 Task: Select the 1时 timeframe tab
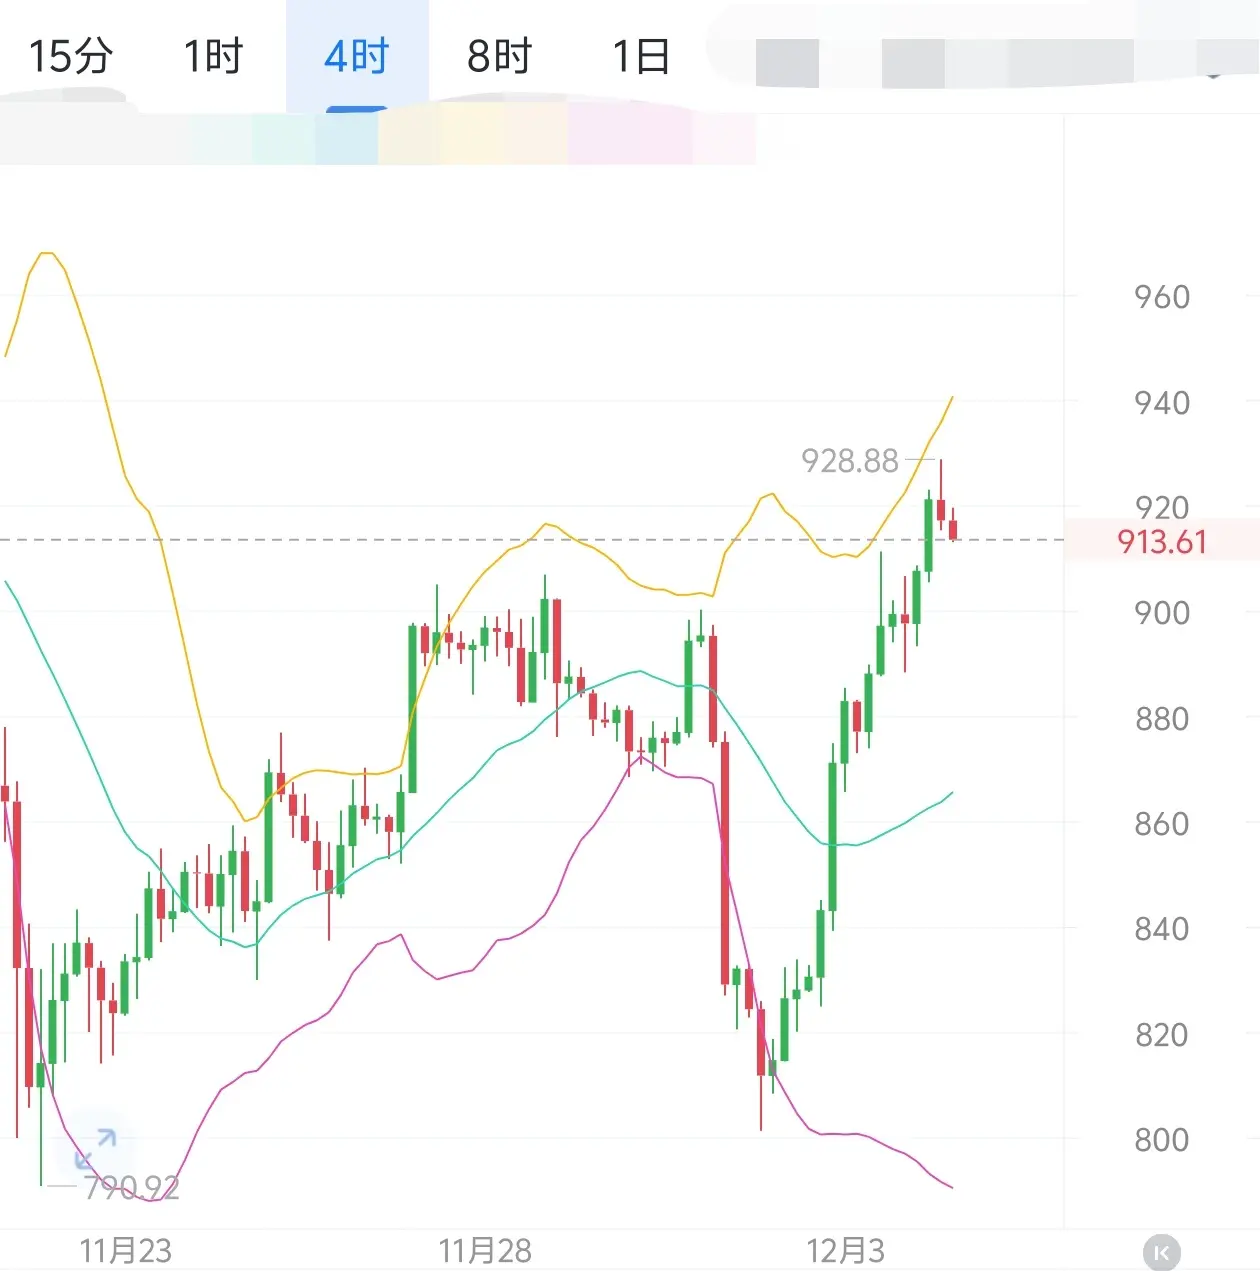(213, 56)
